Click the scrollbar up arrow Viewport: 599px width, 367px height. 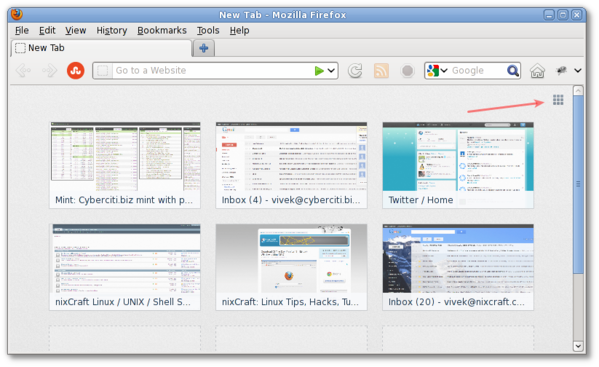(x=578, y=91)
